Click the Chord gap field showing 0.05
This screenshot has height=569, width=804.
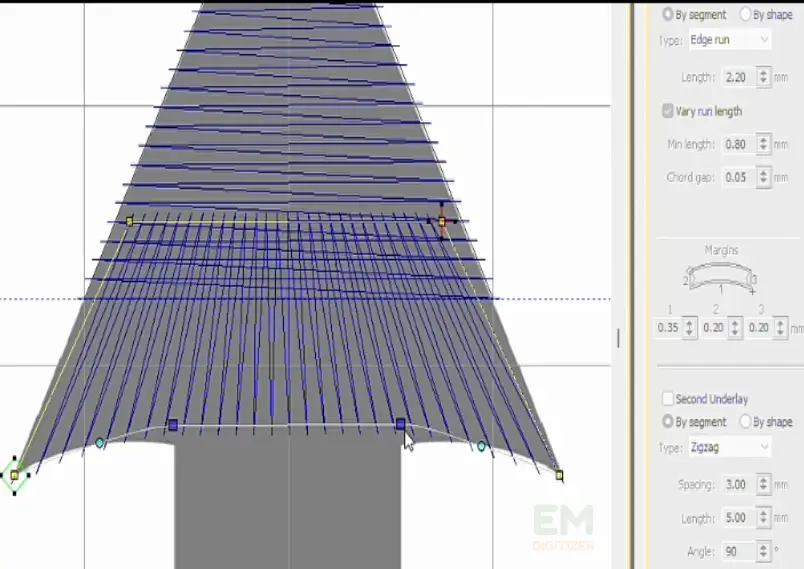(739, 177)
